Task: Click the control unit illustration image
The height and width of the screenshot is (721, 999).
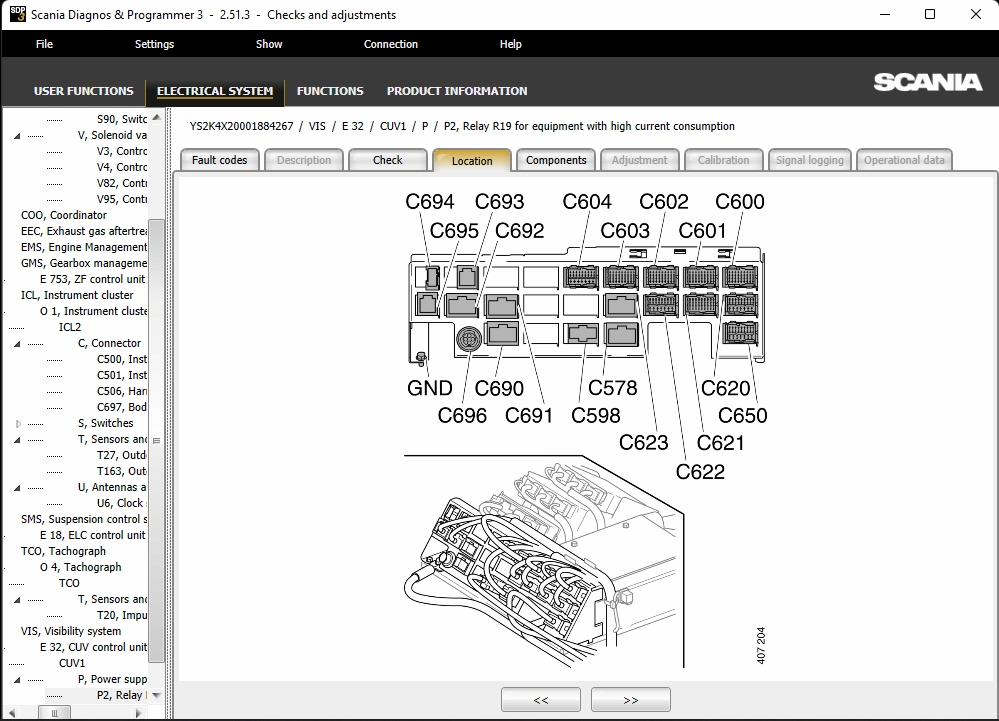Action: tap(544, 561)
